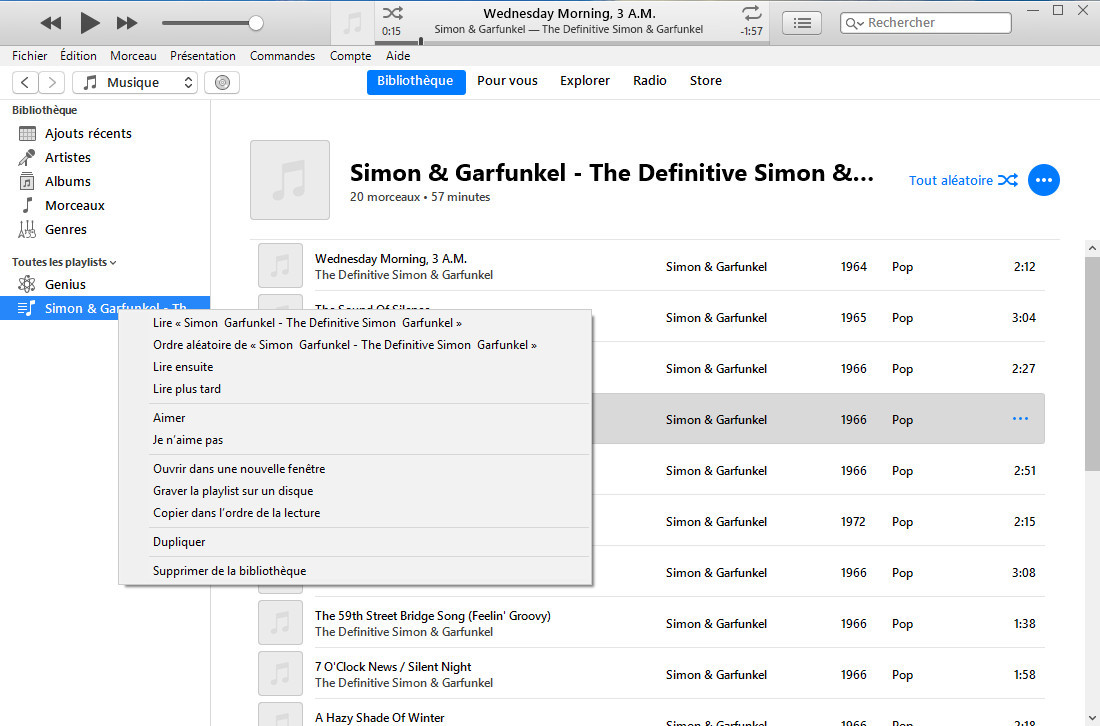1100x726 pixels.
Task: Switch to the Bibliothèque tab
Action: click(x=415, y=81)
